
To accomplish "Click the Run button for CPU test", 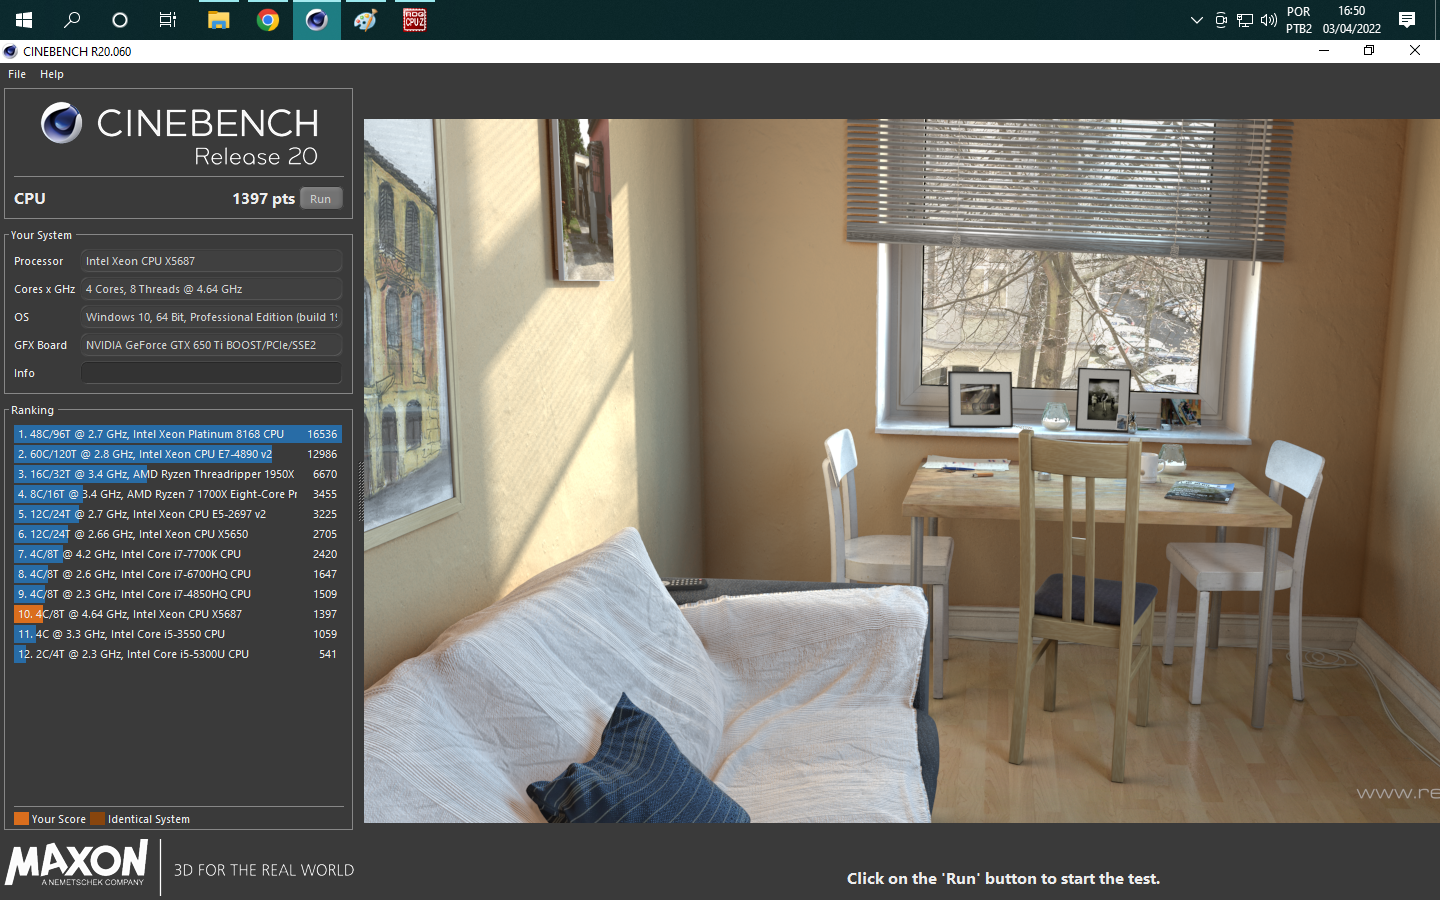I will tap(320, 199).
